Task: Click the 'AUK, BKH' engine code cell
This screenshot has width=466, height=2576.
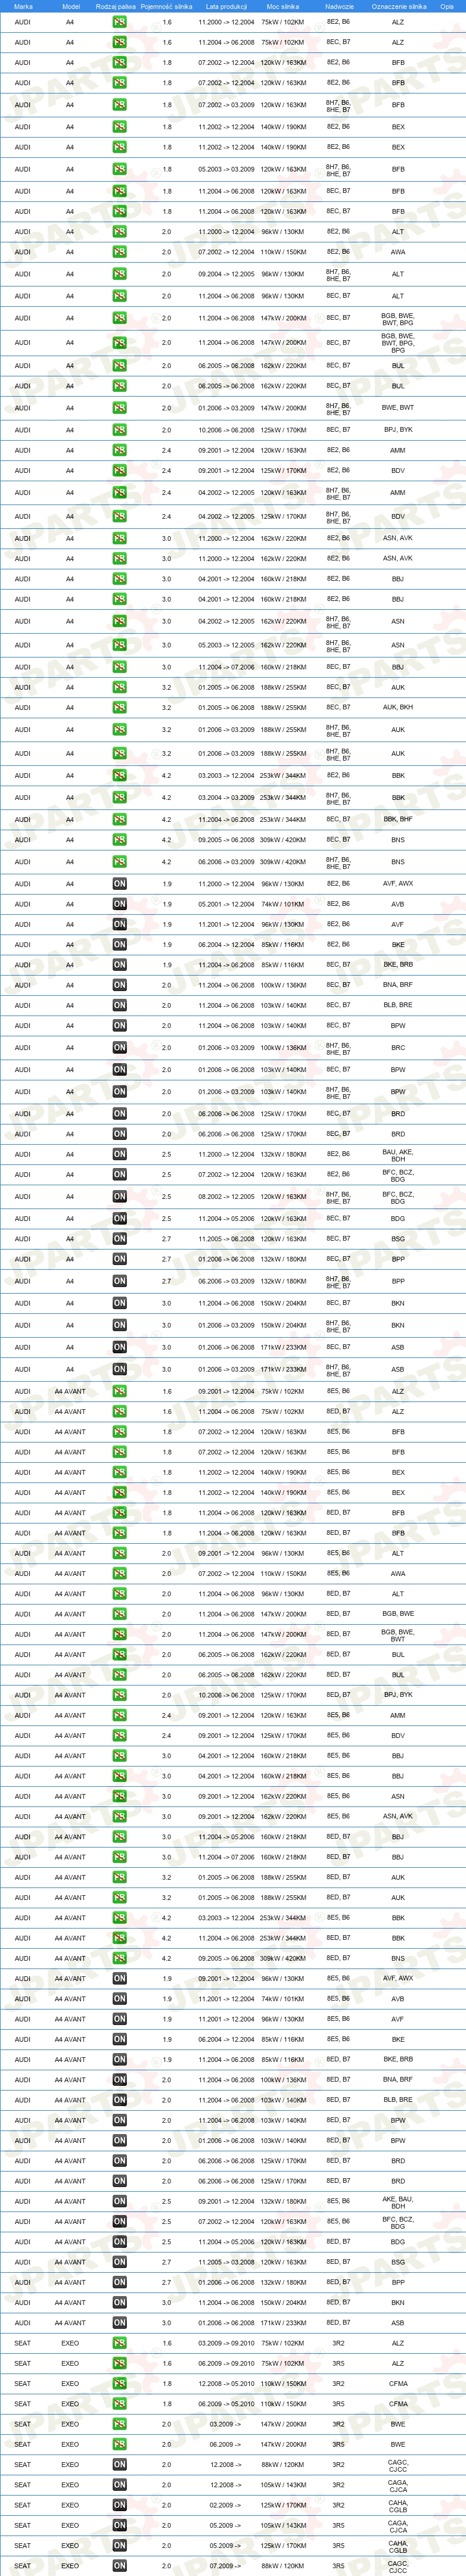Action: 398,707
